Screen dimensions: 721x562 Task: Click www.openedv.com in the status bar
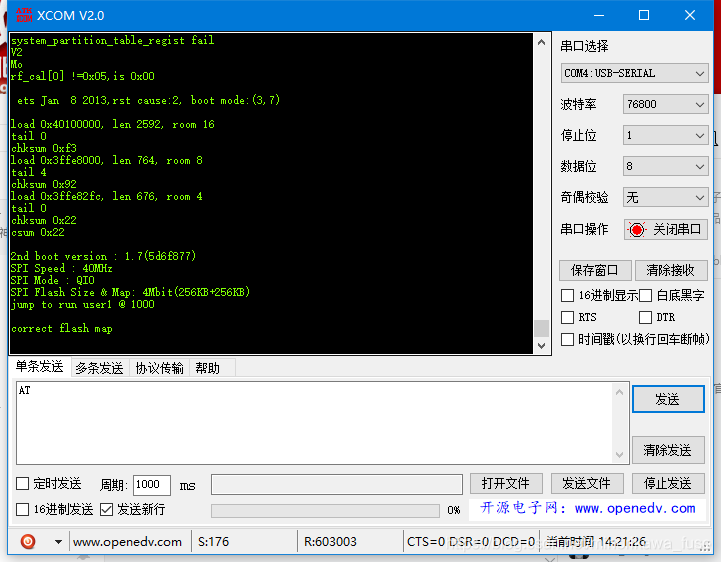click(x=127, y=542)
